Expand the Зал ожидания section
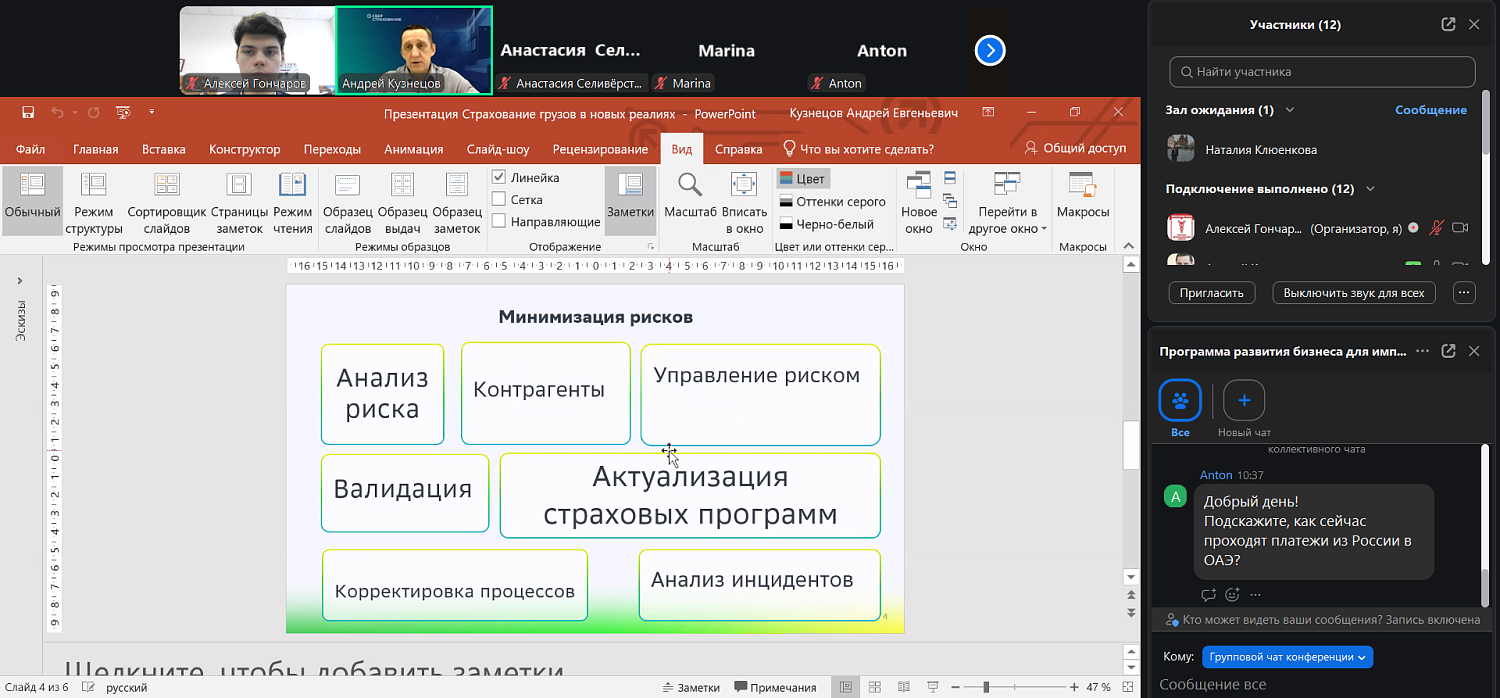The width and height of the screenshot is (1500, 698). point(1290,110)
